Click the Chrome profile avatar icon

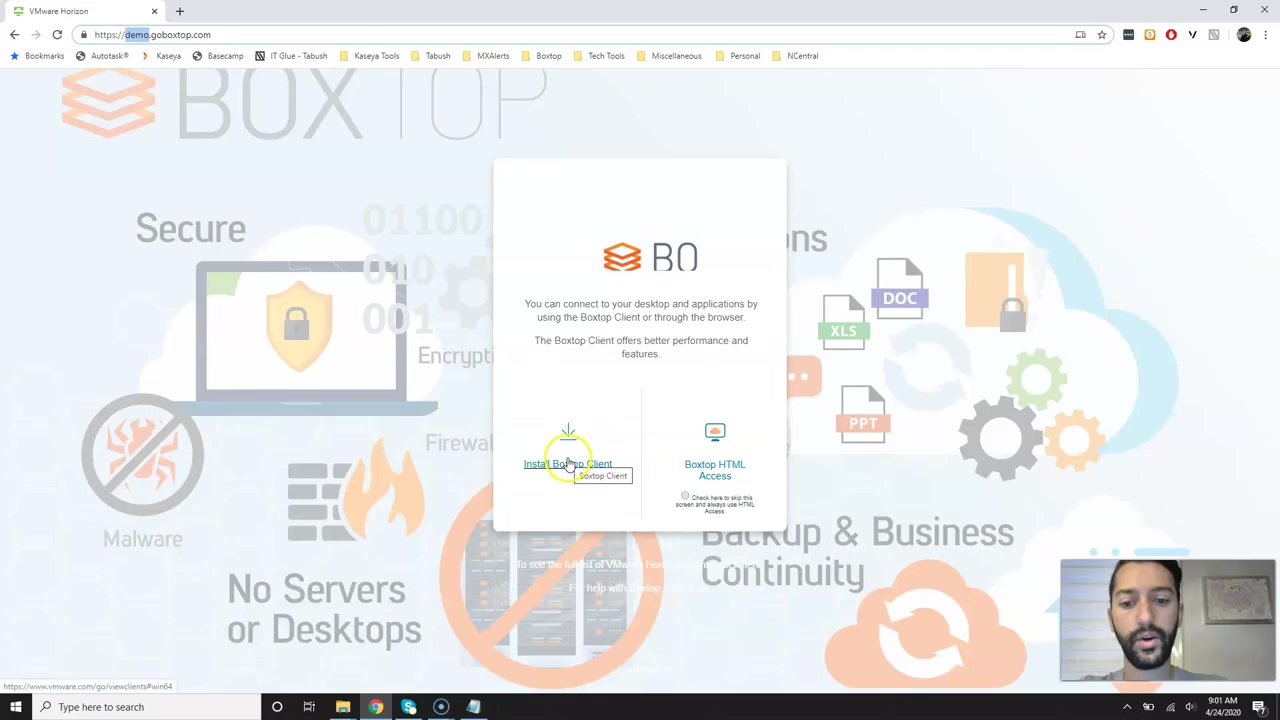tap(1244, 35)
